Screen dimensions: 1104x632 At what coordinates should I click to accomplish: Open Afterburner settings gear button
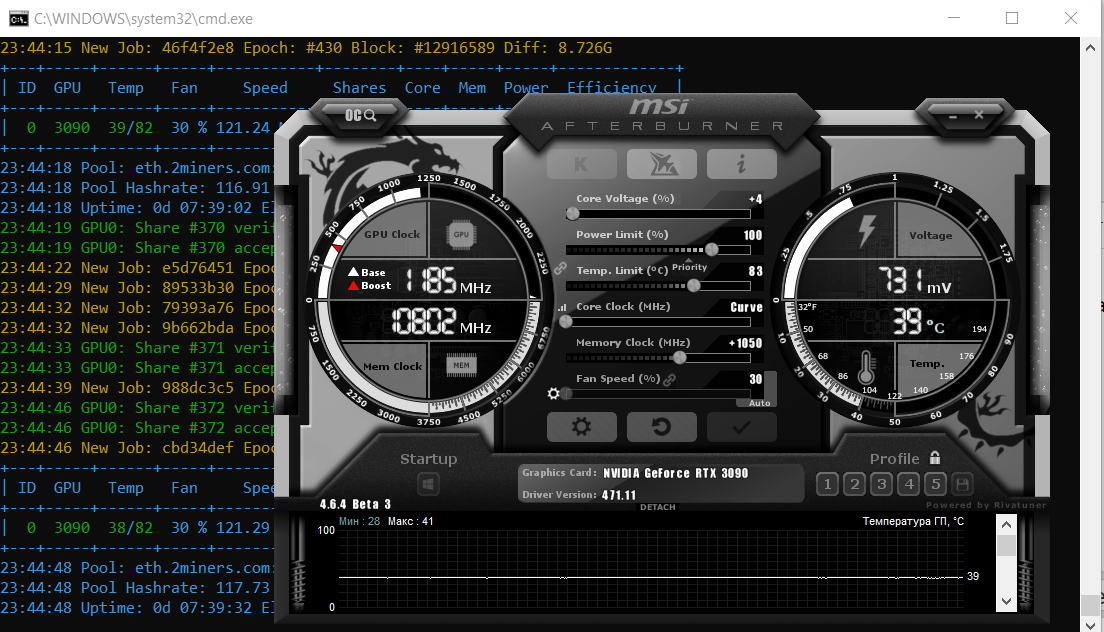tap(582, 426)
